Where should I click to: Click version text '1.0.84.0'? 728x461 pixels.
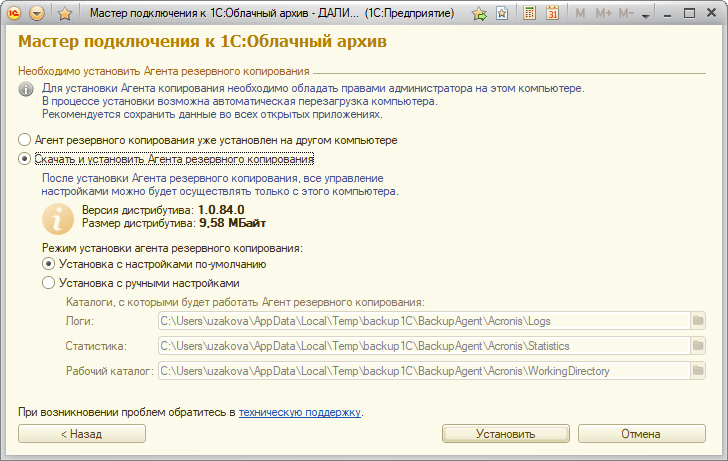(221, 210)
